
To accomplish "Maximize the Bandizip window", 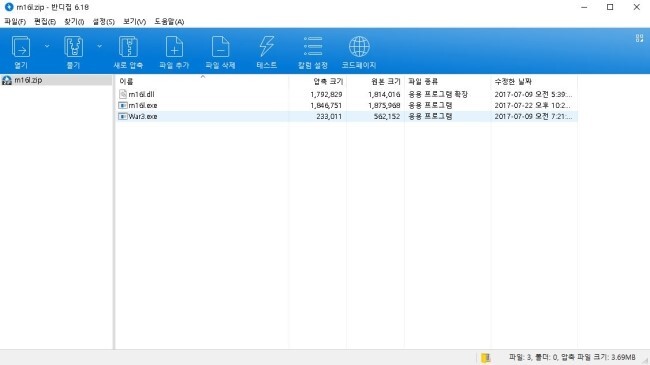I will (x=610, y=7).
